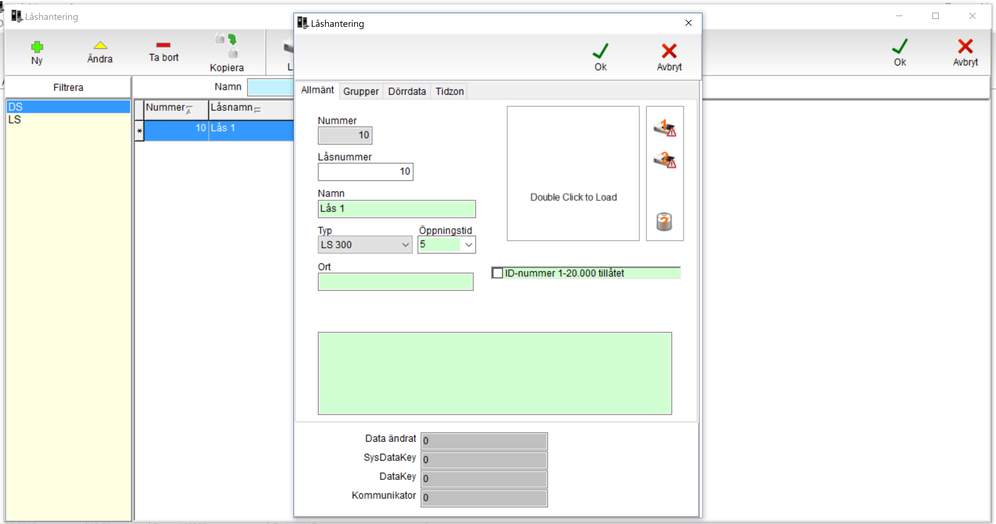Image resolution: width=996 pixels, height=524 pixels.
Task: Click the lock warning icon numbered 1
Action: (664, 128)
